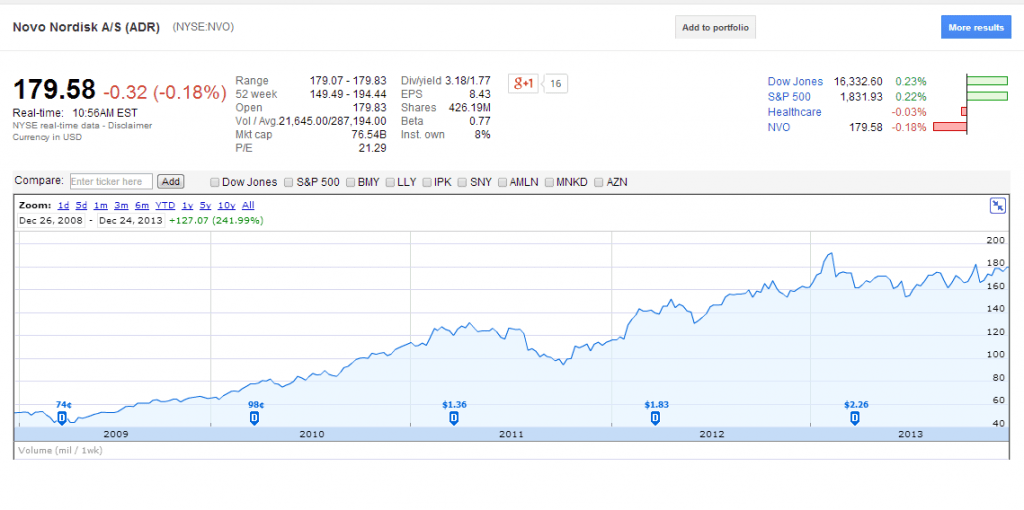Click the 76.54B market cap value
The width and height of the screenshot is (1024, 510).
click(x=368, y=135)
